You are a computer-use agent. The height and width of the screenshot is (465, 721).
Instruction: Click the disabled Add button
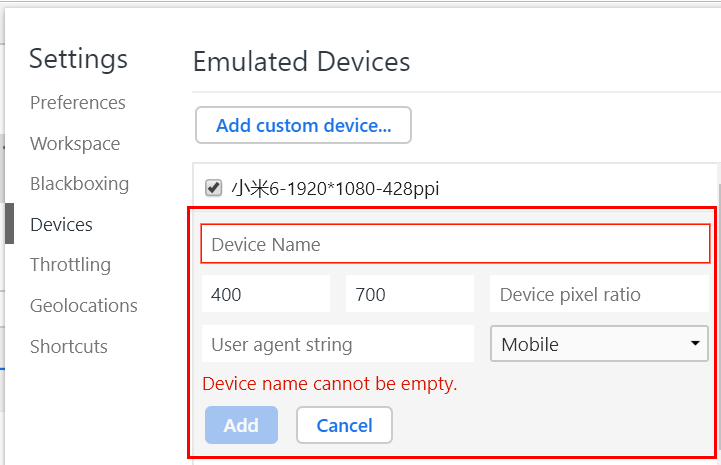click(241, 425)
